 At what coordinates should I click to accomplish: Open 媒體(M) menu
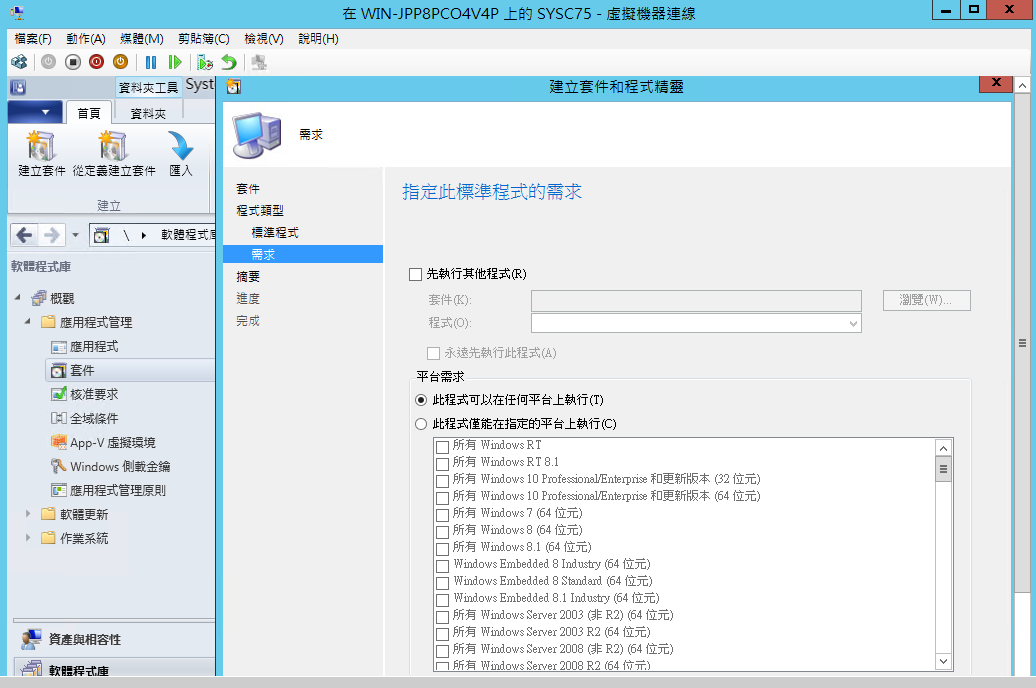142,39
